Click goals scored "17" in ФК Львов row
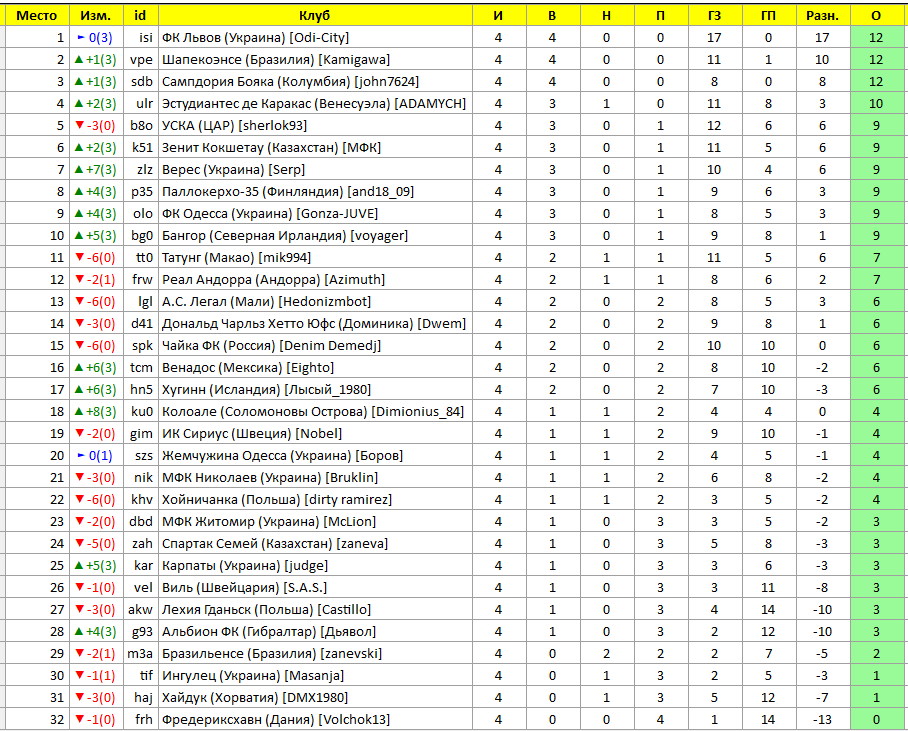908x731 pixels. click(x=715, y=38)
